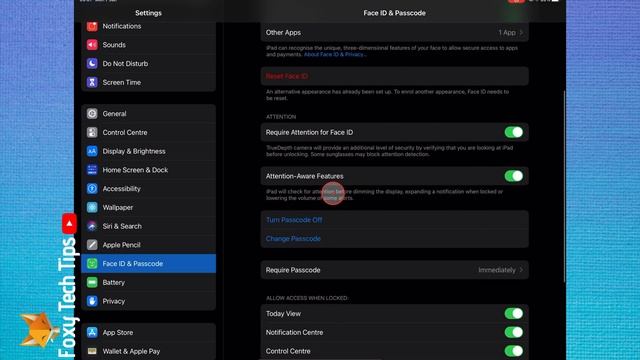Open About Face ID & Privacy link
Viewport: 640px width, 360px height.
click(335, 54)
